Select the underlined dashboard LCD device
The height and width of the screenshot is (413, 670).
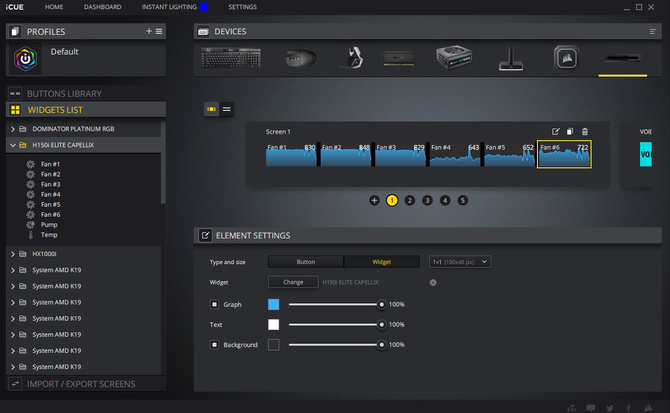coord(623,58)
